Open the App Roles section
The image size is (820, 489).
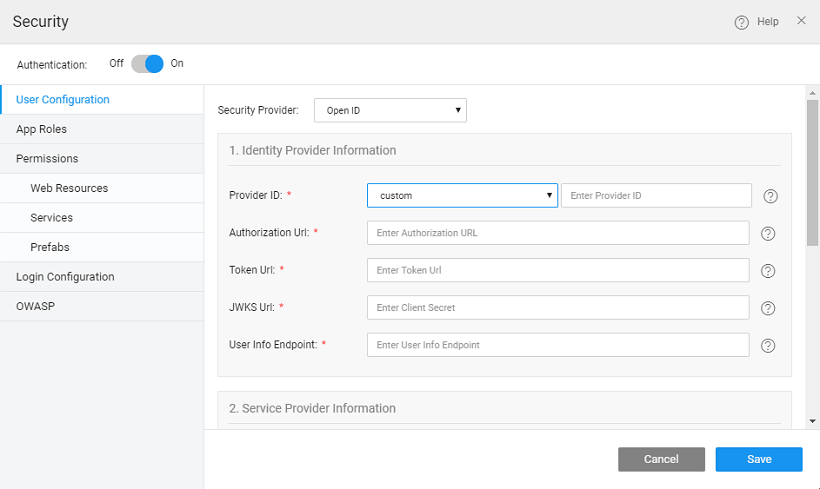(x=42, y=129)
